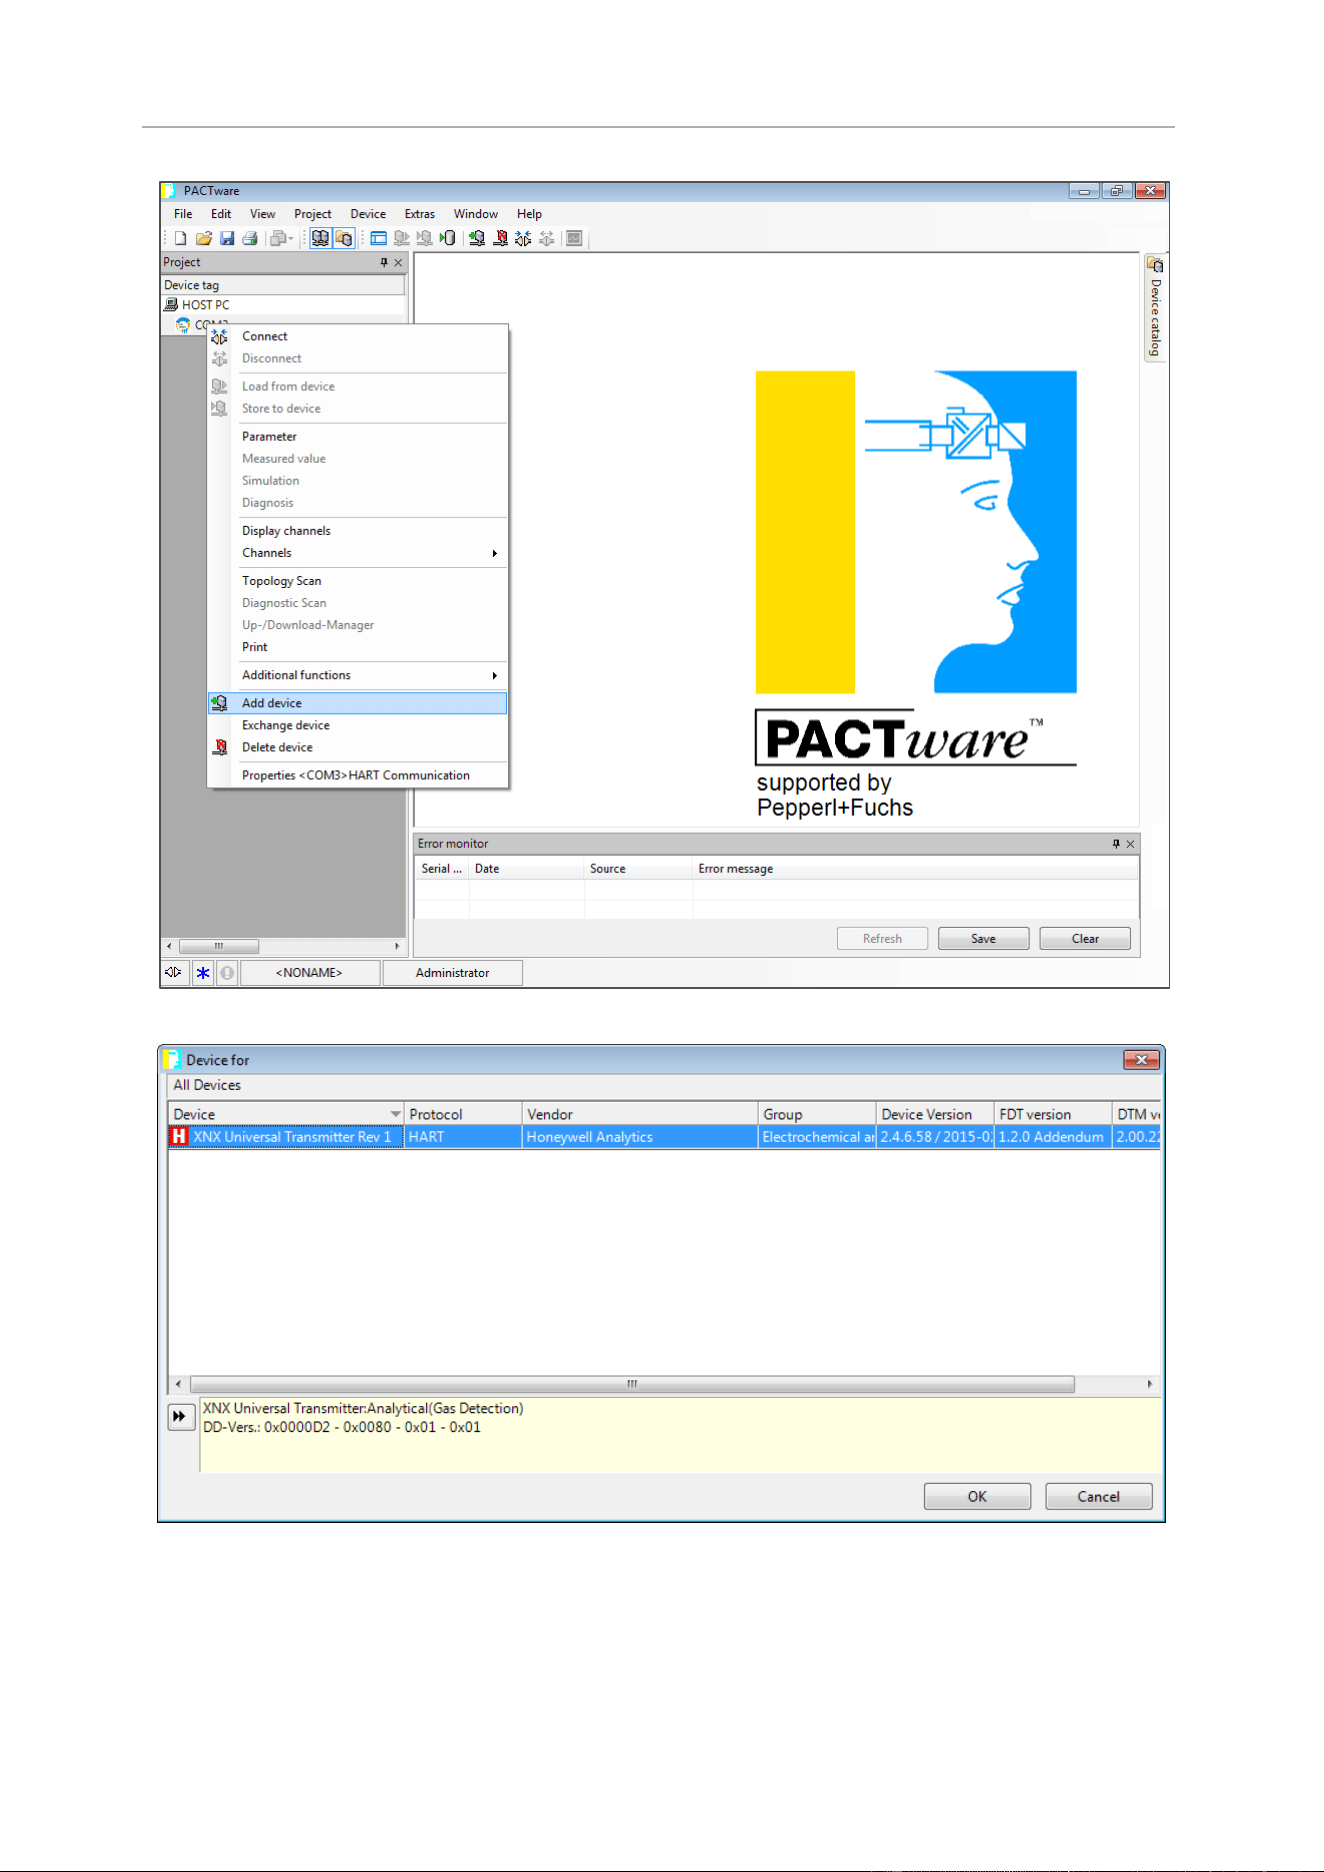Image resolution: width=1324 pixels, height=1872 pixels.
Task: Open the Device menu
Action: click(368, 214)
